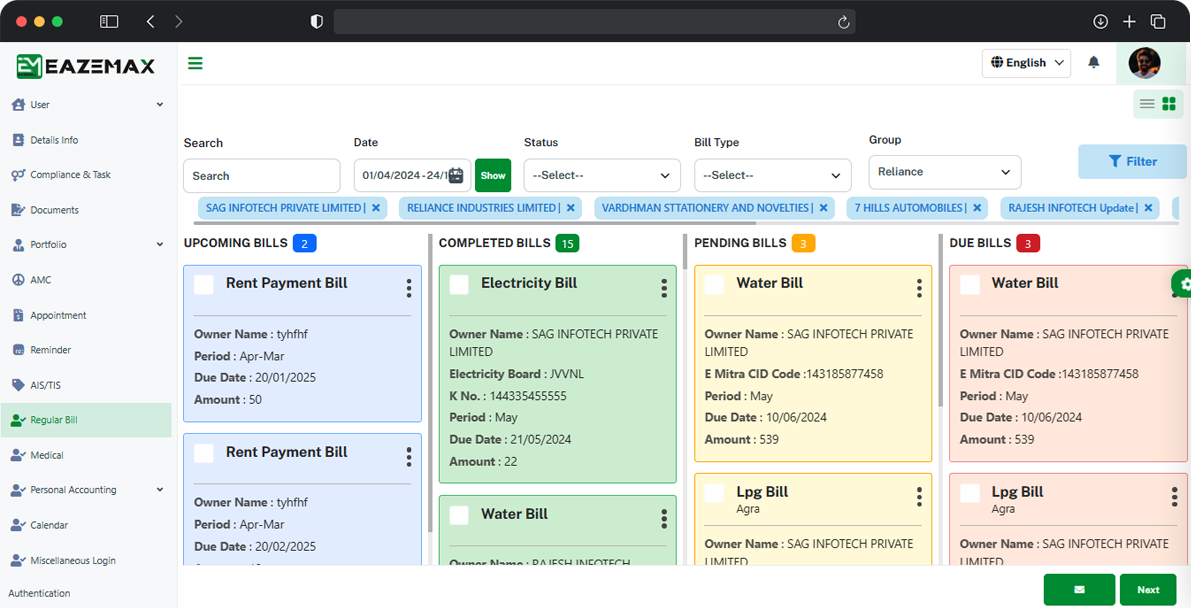Open options on Pending Water Bill card
This screenshot has width=1191, height=608.
919,288
